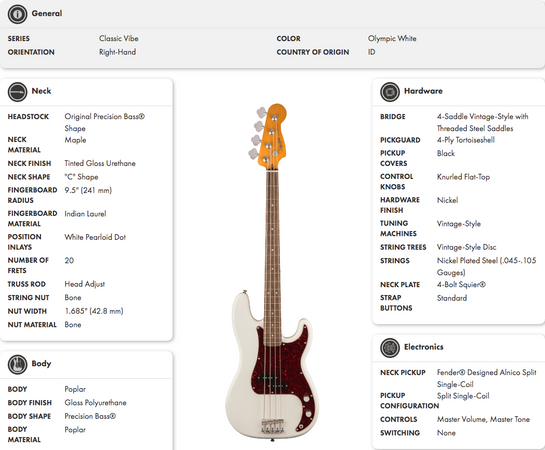Screen dimensions: 545x450
Task: Click the 'Head Adjust' truss rod value
Action: 85,284
